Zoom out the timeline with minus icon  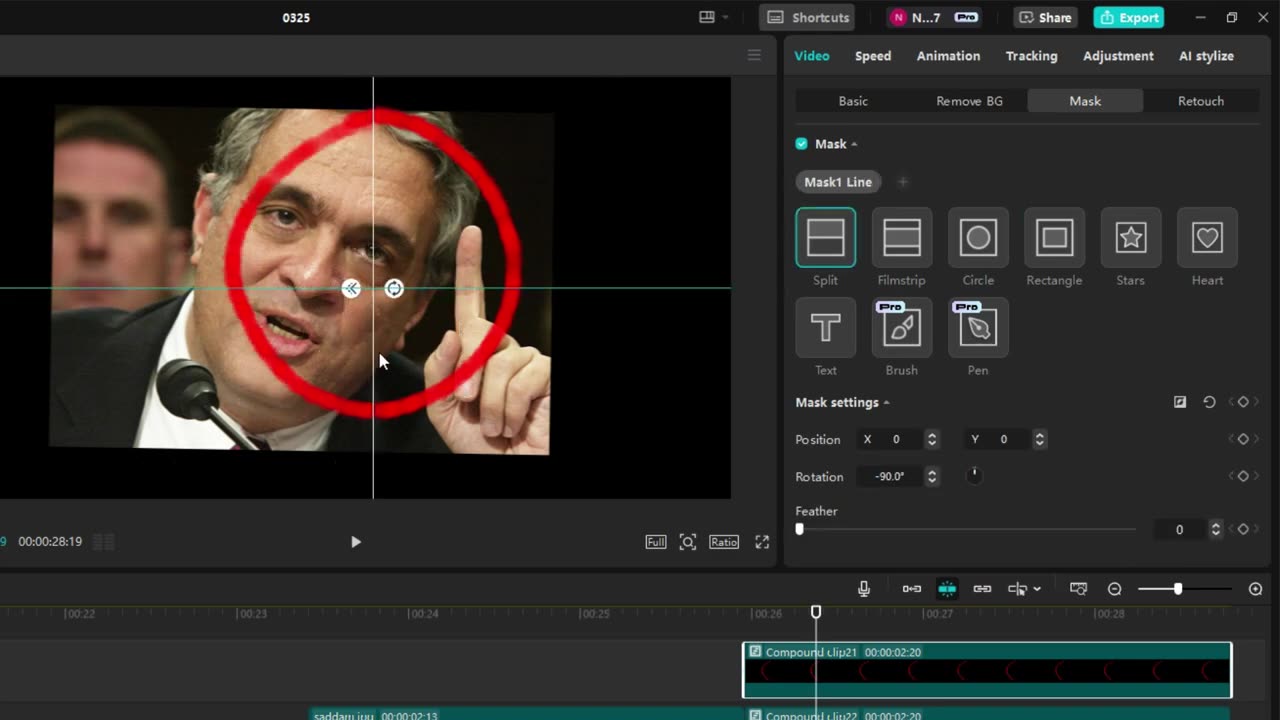coord(1115,589)
